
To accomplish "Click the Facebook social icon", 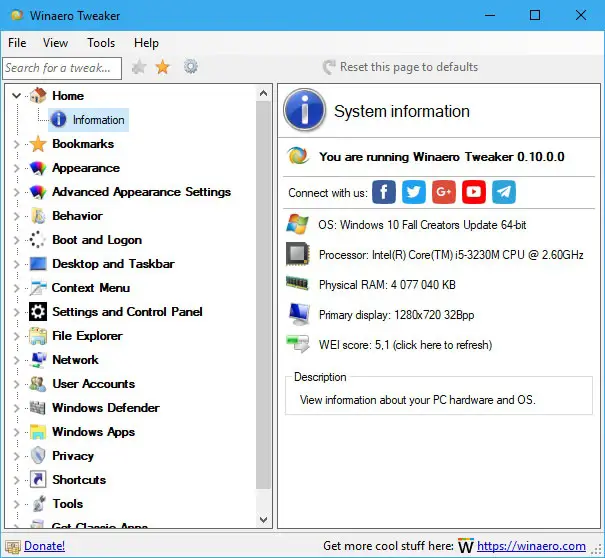I will pos(384,192).
